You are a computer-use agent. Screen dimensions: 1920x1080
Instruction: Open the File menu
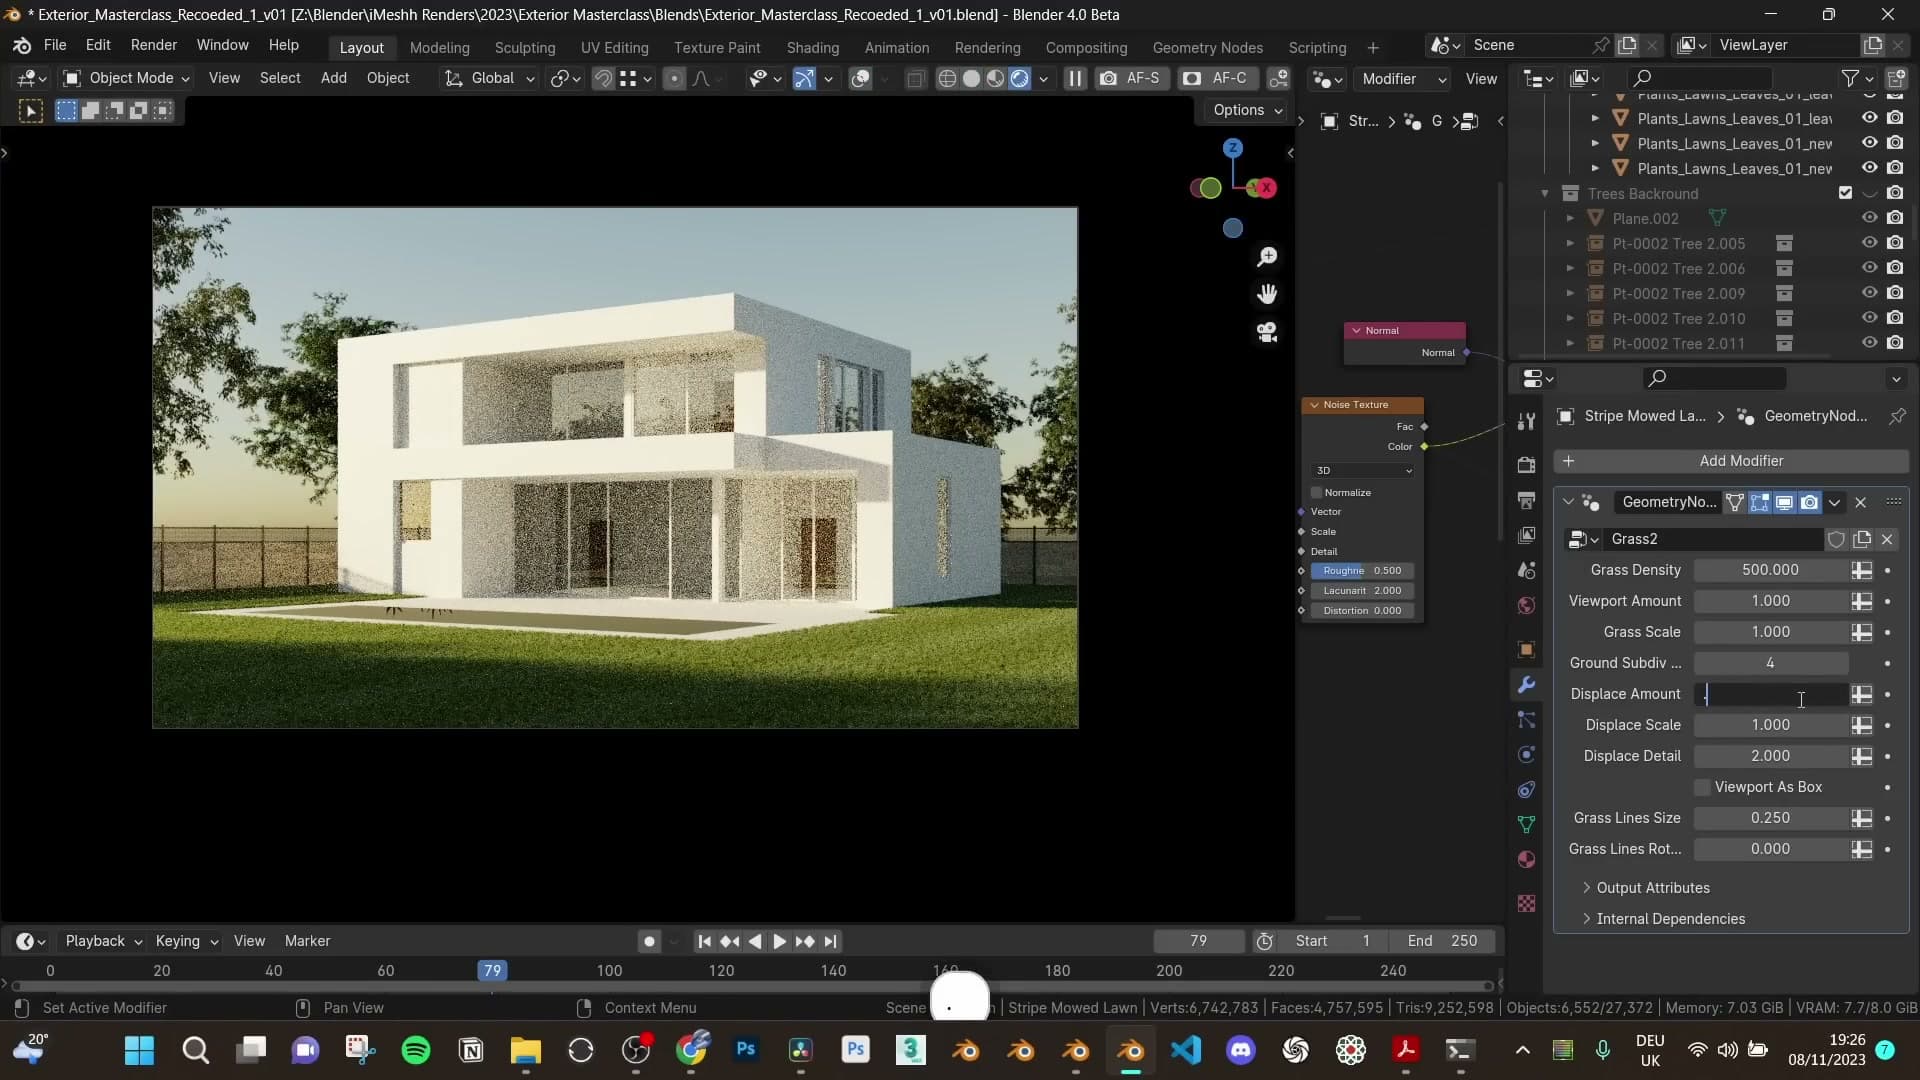coord(55,46)
